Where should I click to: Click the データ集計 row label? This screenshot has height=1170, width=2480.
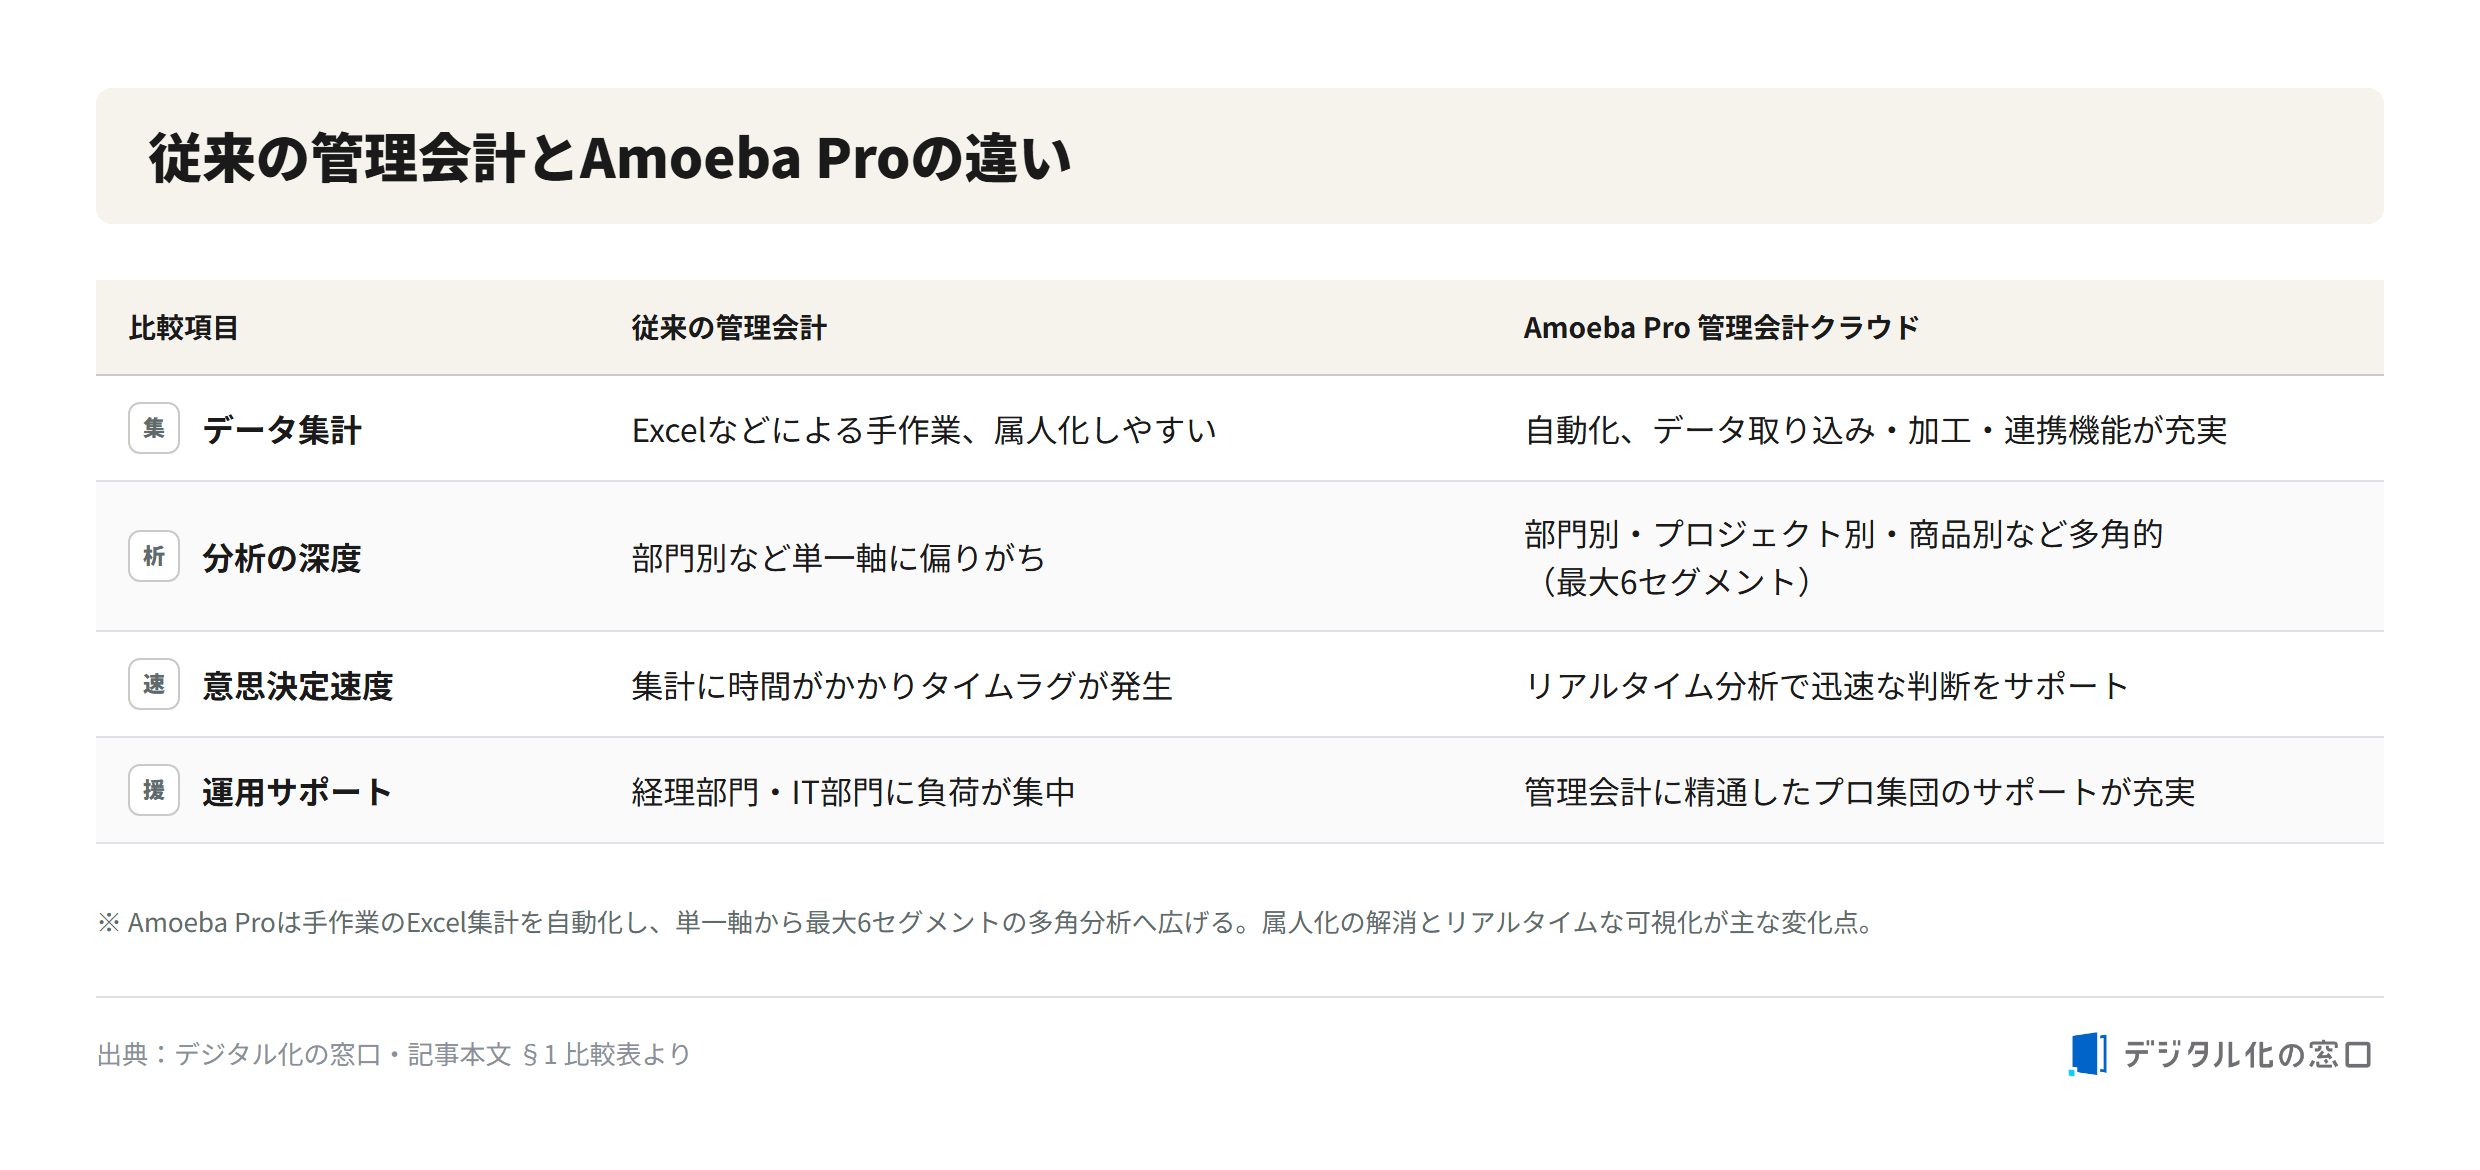point(281,430)
